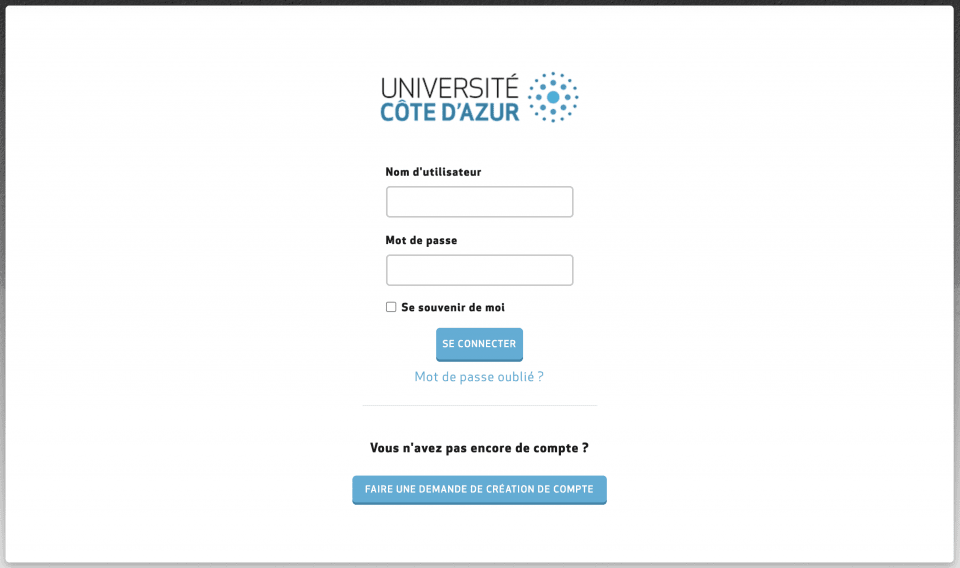This screenshot has height=568, width=960.
Task: Follow the forgotten password recovery link
Action: pos(479,377)
